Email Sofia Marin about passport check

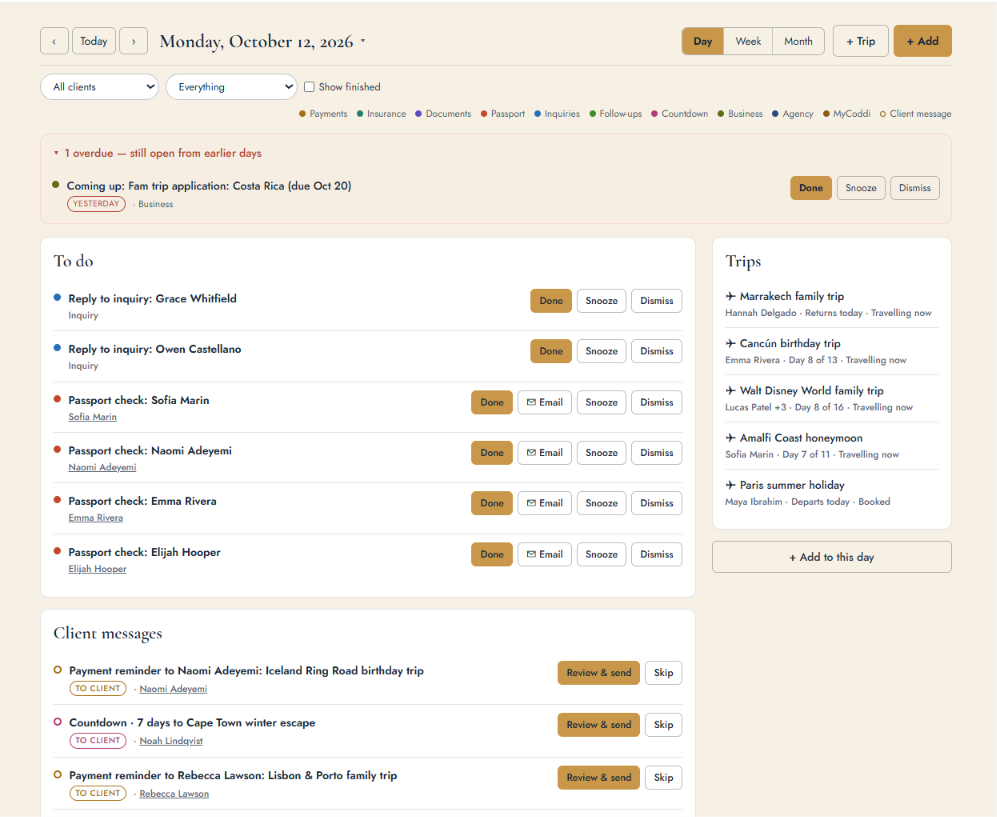[545, 402]
